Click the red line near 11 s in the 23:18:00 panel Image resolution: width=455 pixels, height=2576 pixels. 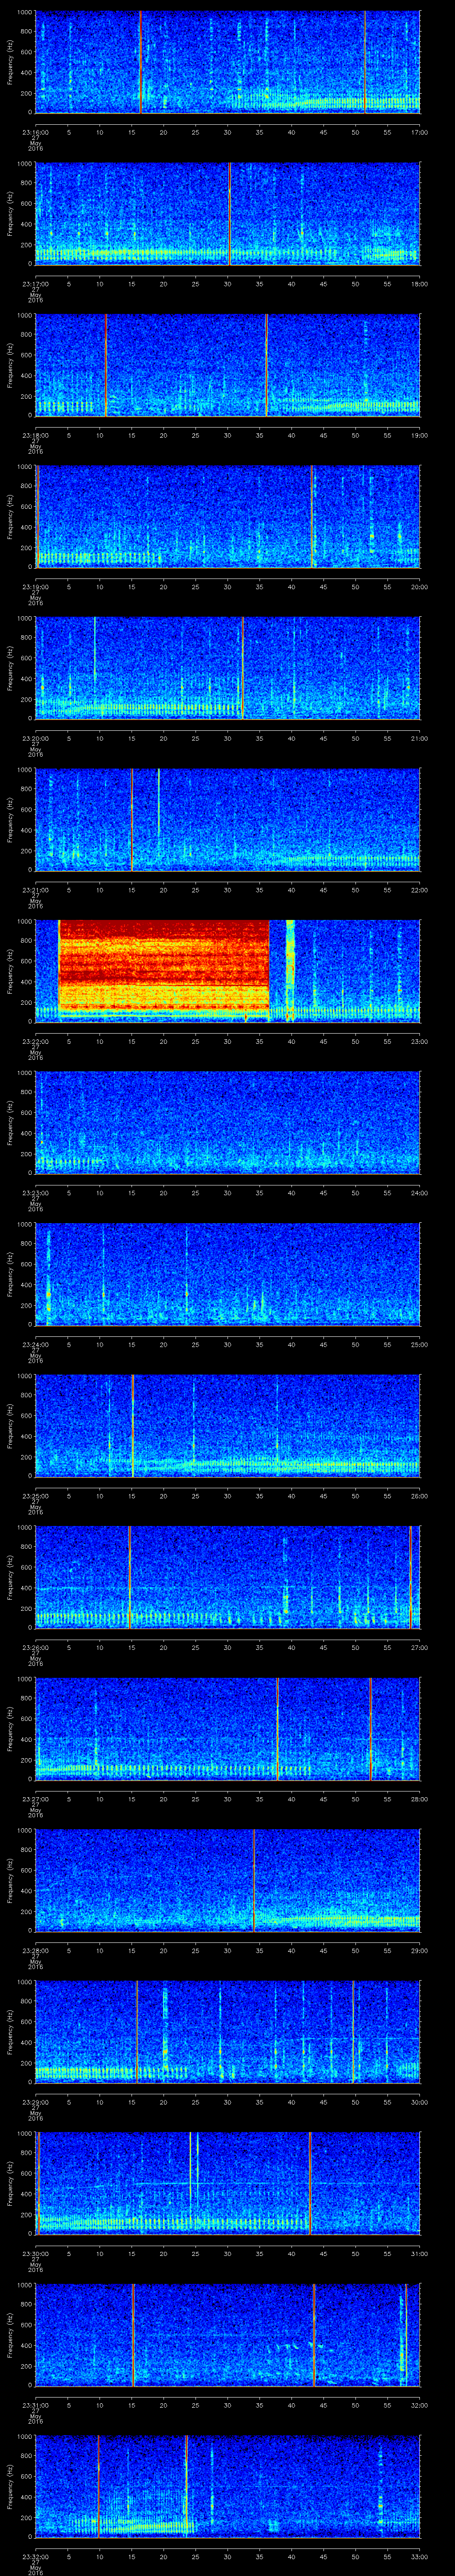click(106, 364)
